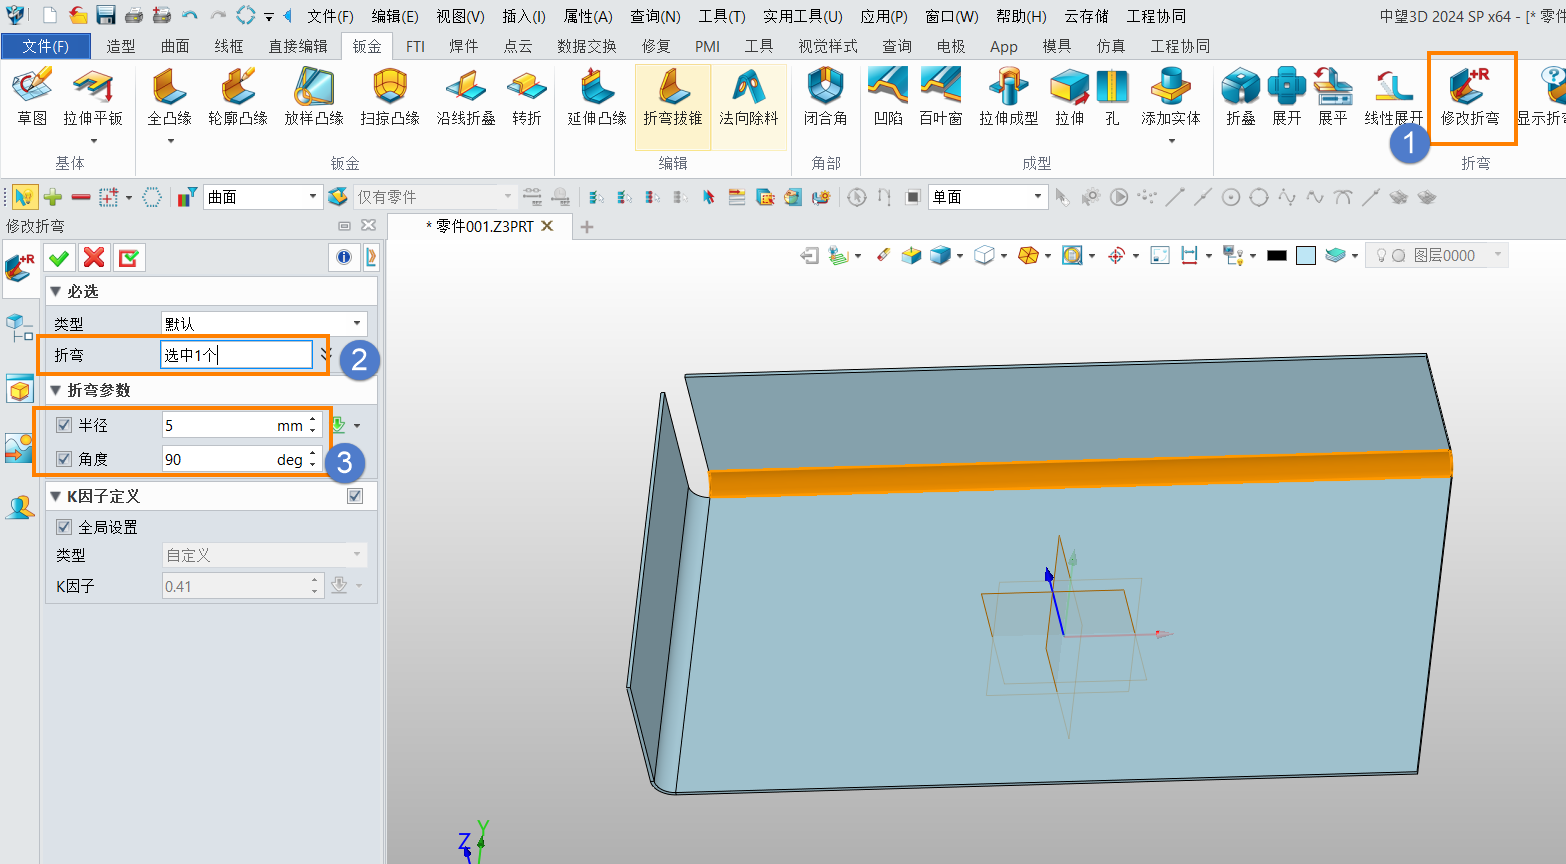
Task: Open the 拉伸成型 extrude form tool
Action: point(1009,98)
